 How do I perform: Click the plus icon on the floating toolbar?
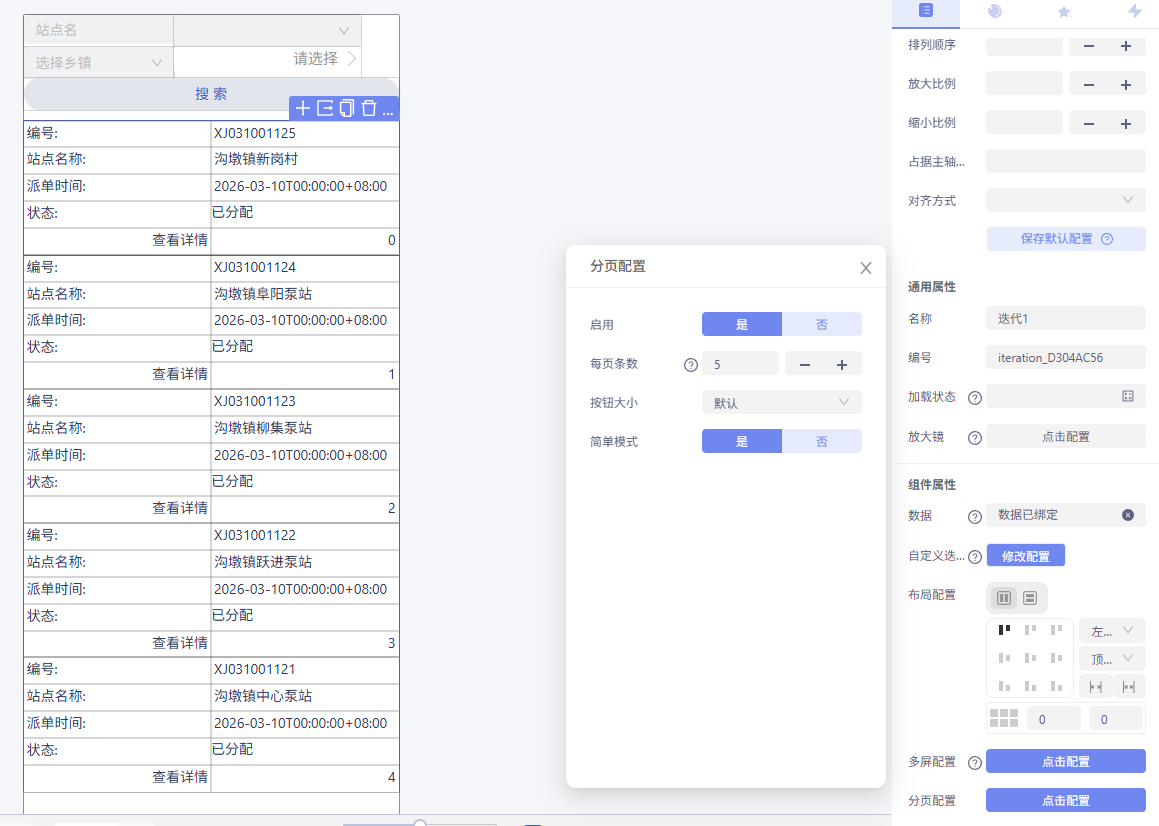coord(303,108)
